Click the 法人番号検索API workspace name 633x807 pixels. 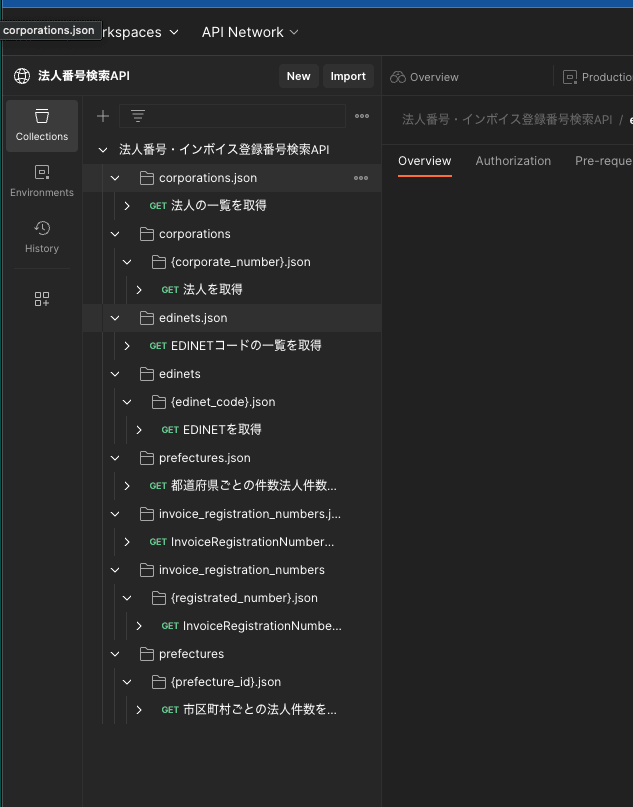pos(84,76)
